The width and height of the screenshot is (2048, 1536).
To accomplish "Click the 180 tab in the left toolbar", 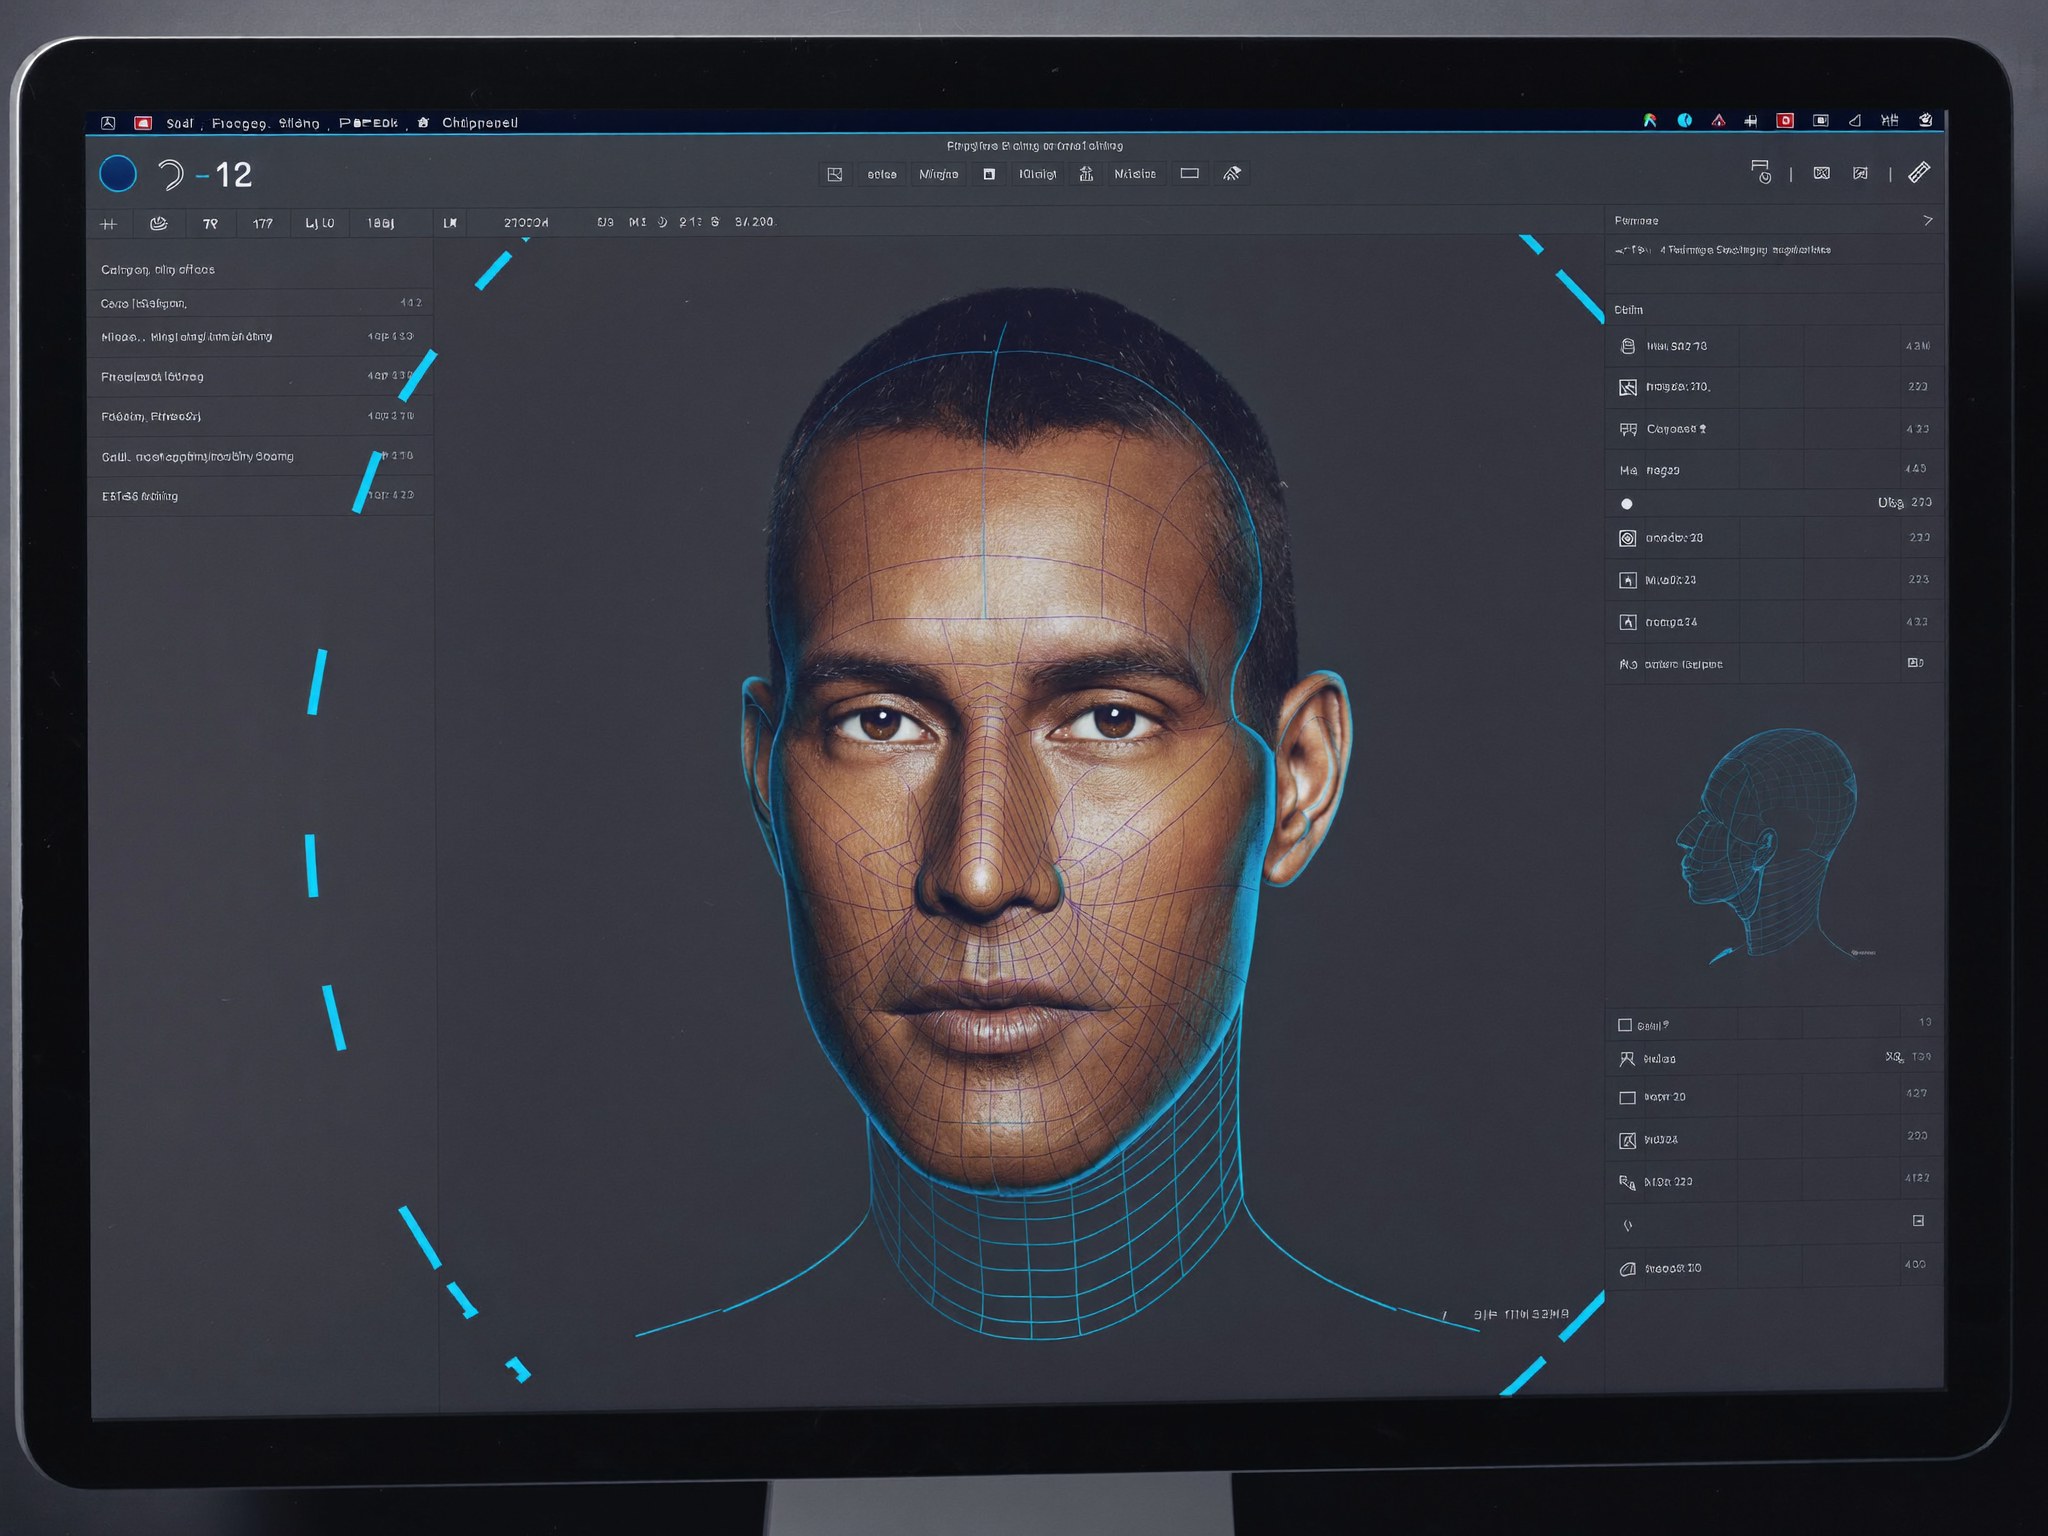I will (x=380, y=224).
